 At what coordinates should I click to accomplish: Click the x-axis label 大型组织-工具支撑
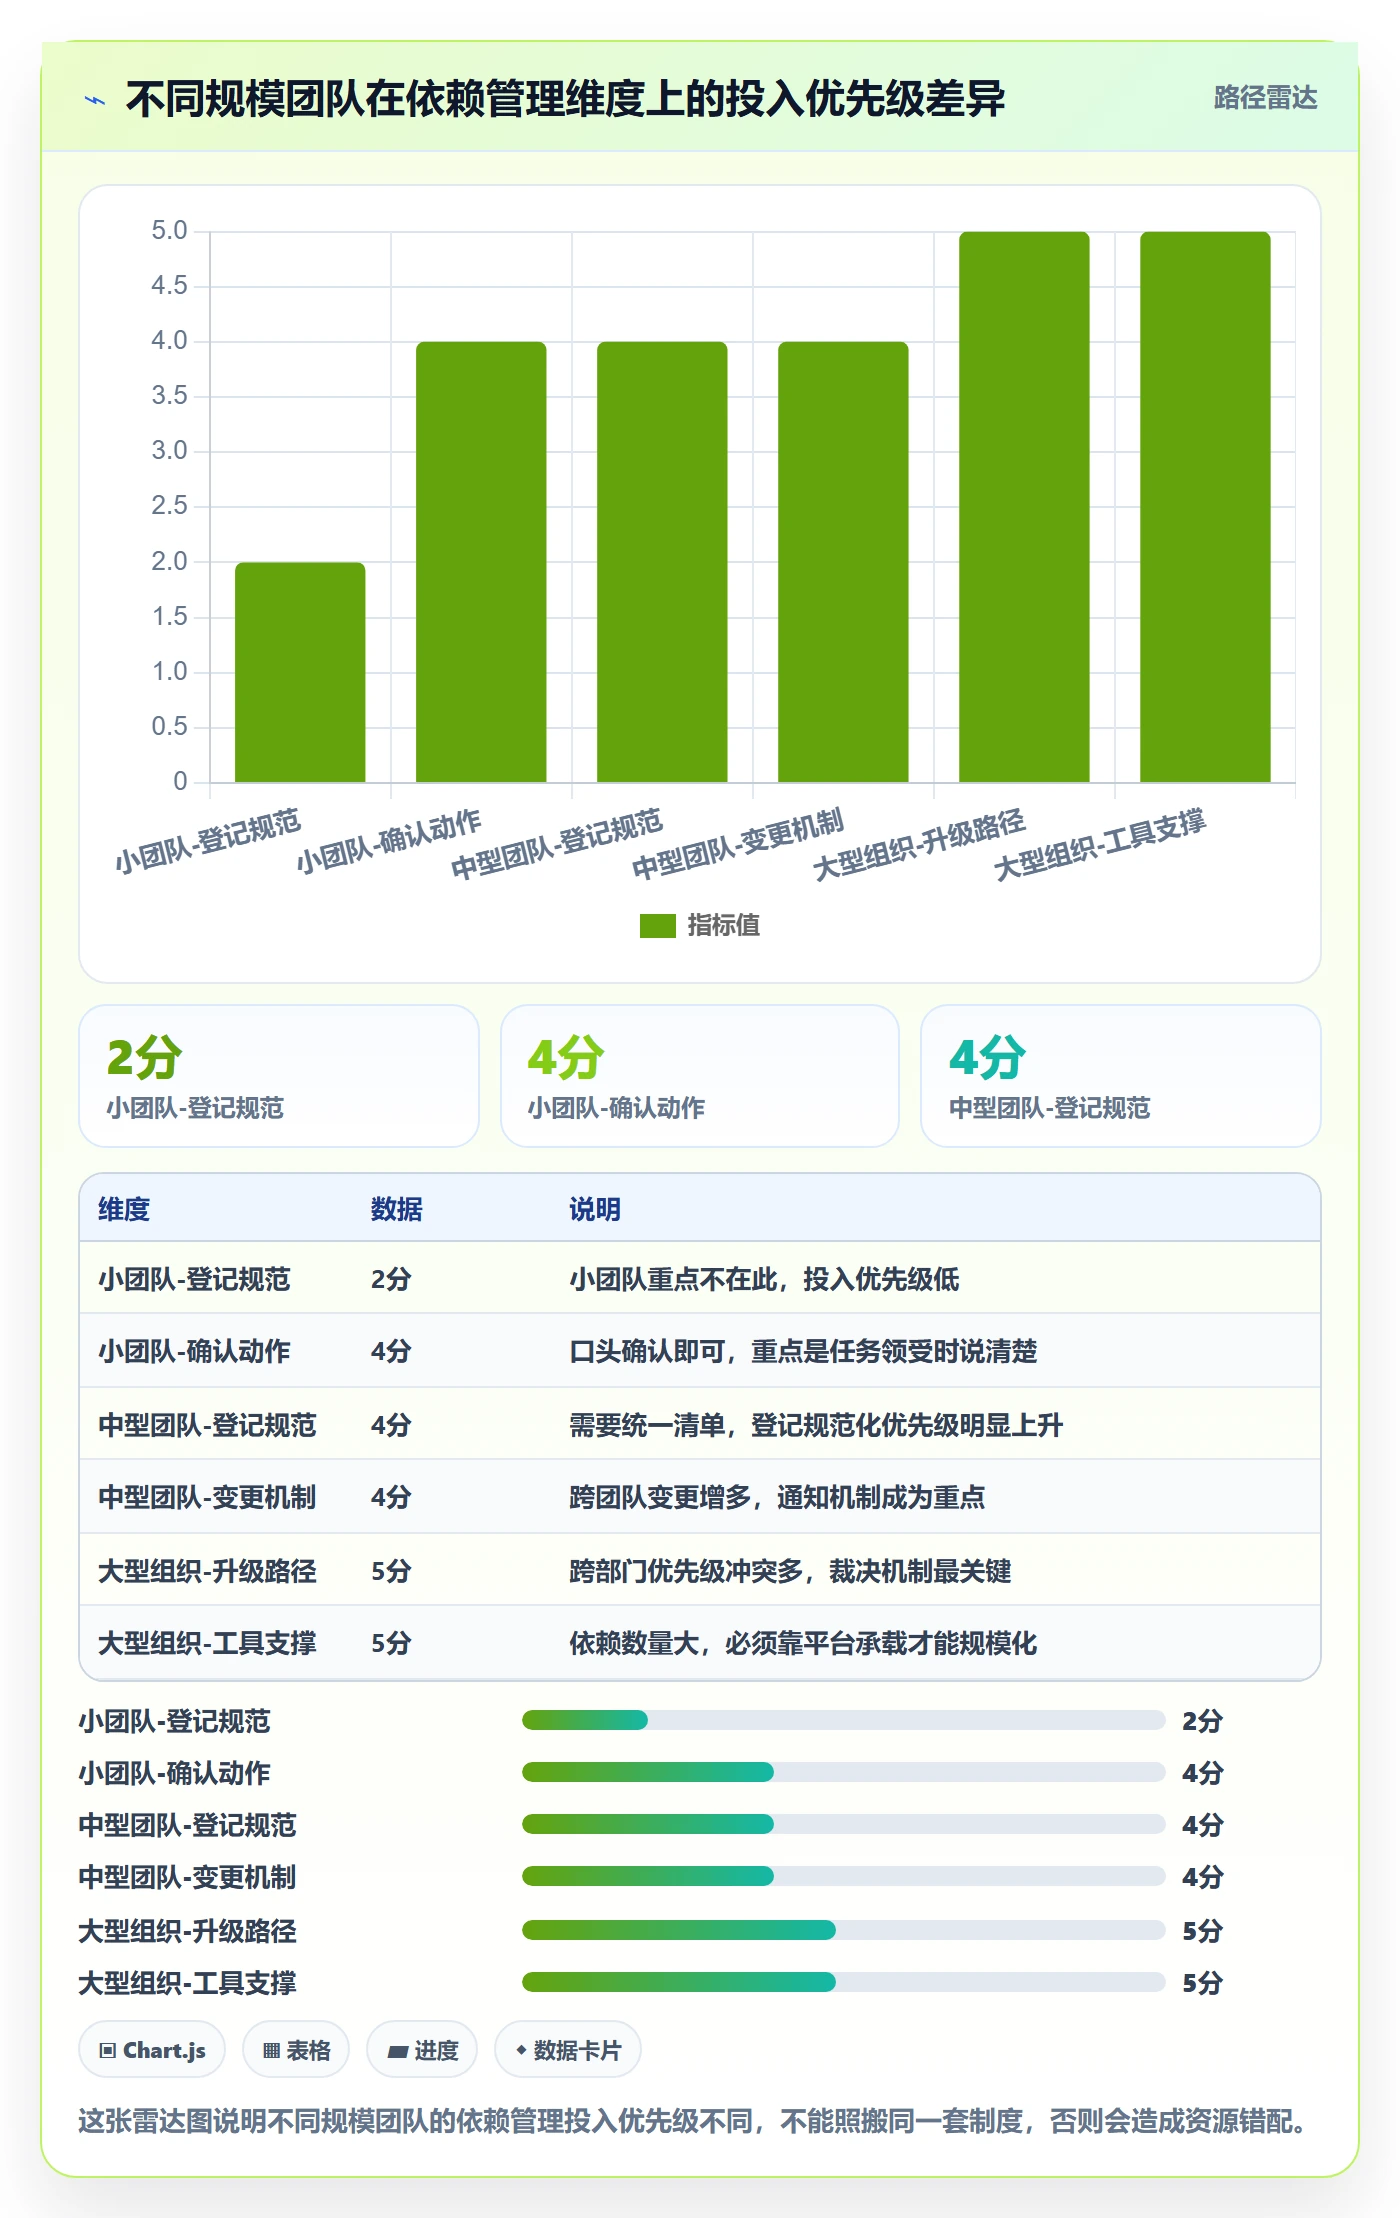coord(1100,844)
